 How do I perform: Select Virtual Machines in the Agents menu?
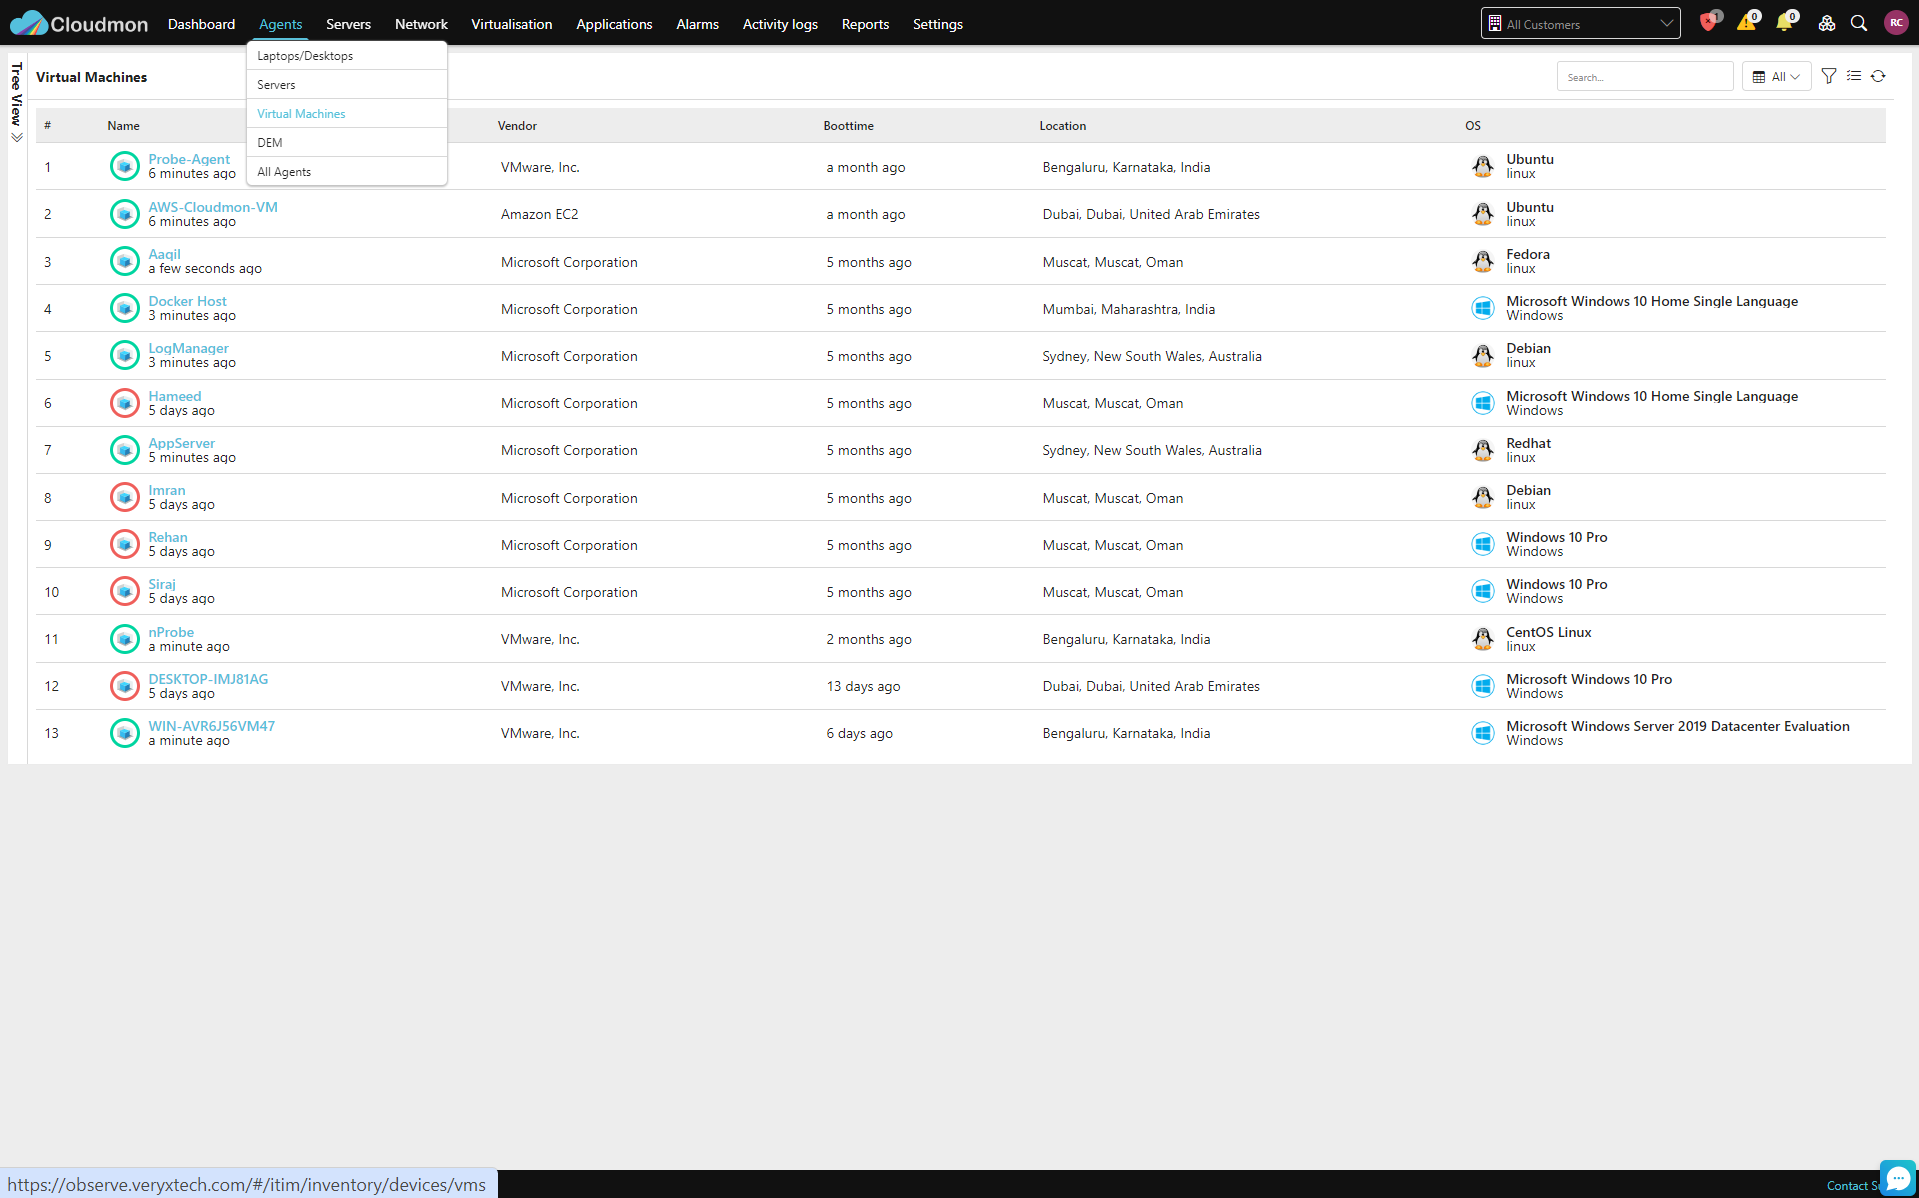pyautogui.click(x=346, y=114)
